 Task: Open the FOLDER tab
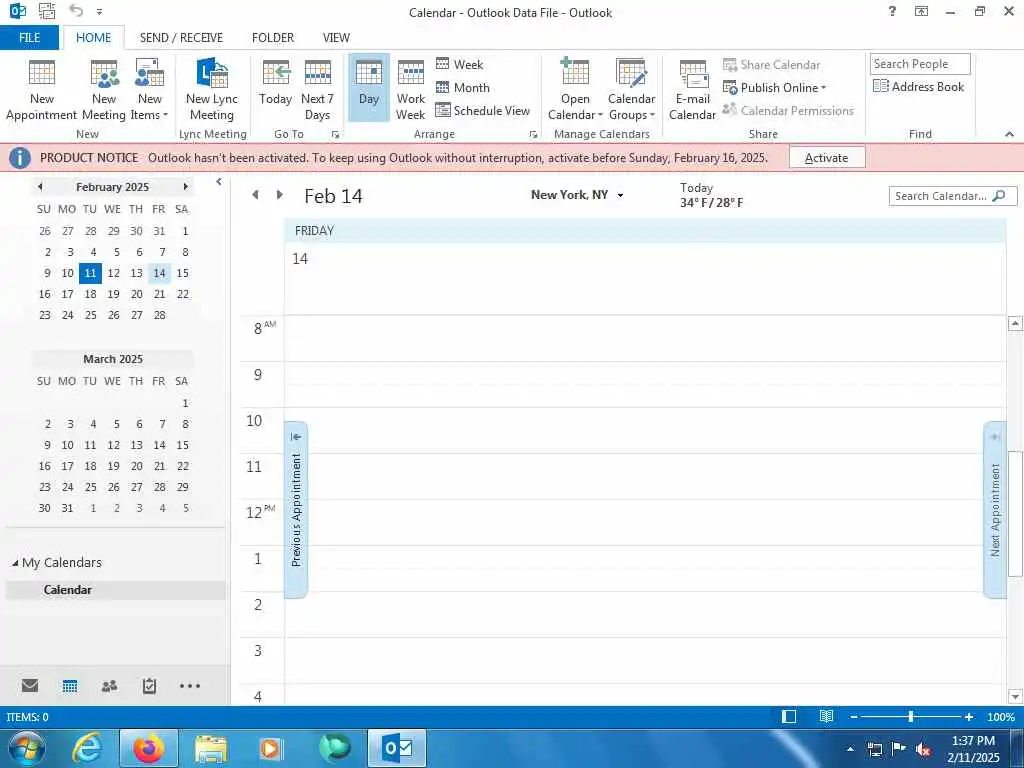pyautogui.click(x=273, y=37)
